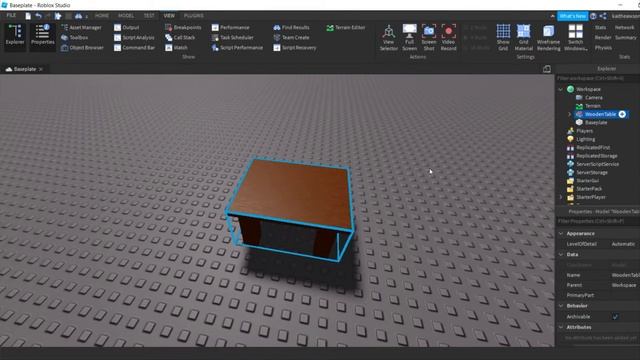Collapse the Data properties section
Screen dimensions: 640x360
(561, 254)
